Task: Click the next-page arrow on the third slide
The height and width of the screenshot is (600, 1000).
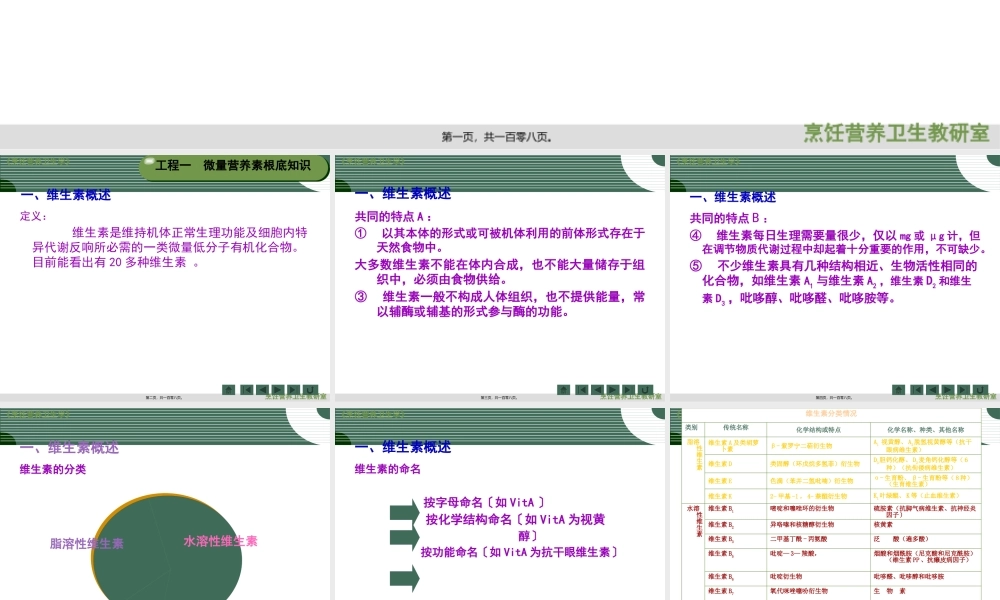Action: pos(946,389)
